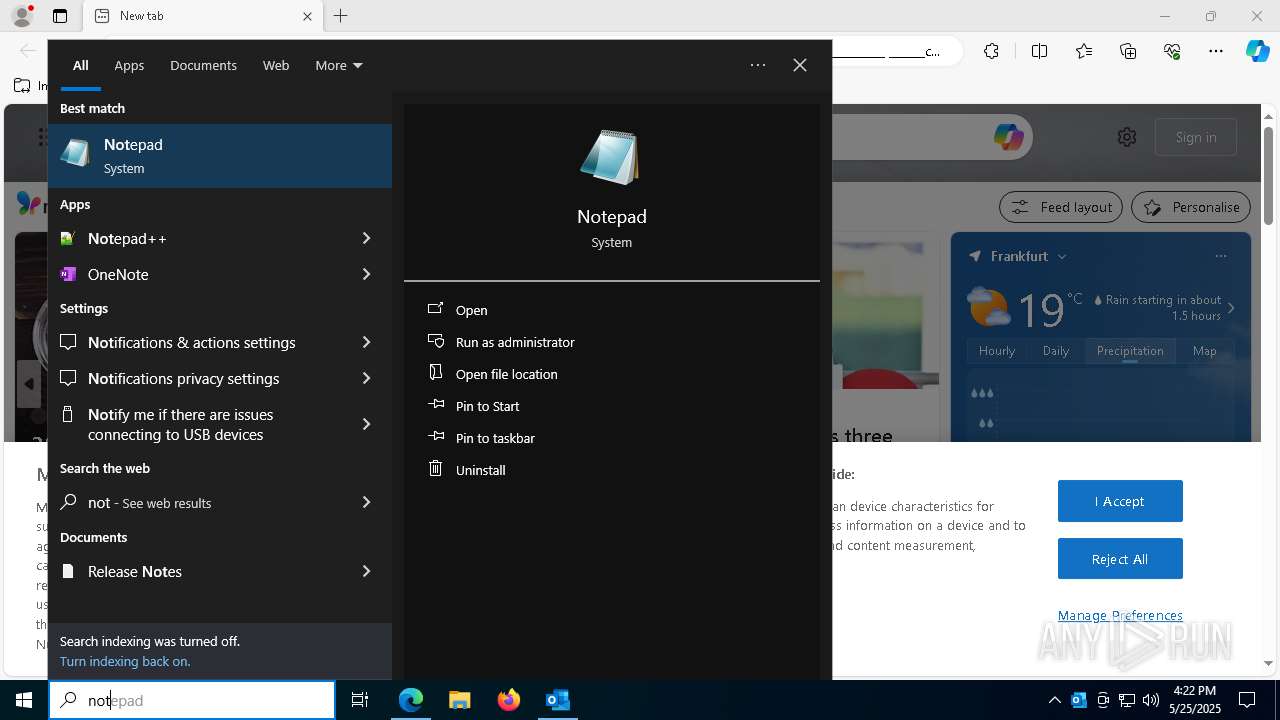
Task: Open Edge favorites star icon
Action: click(1084, 51)
